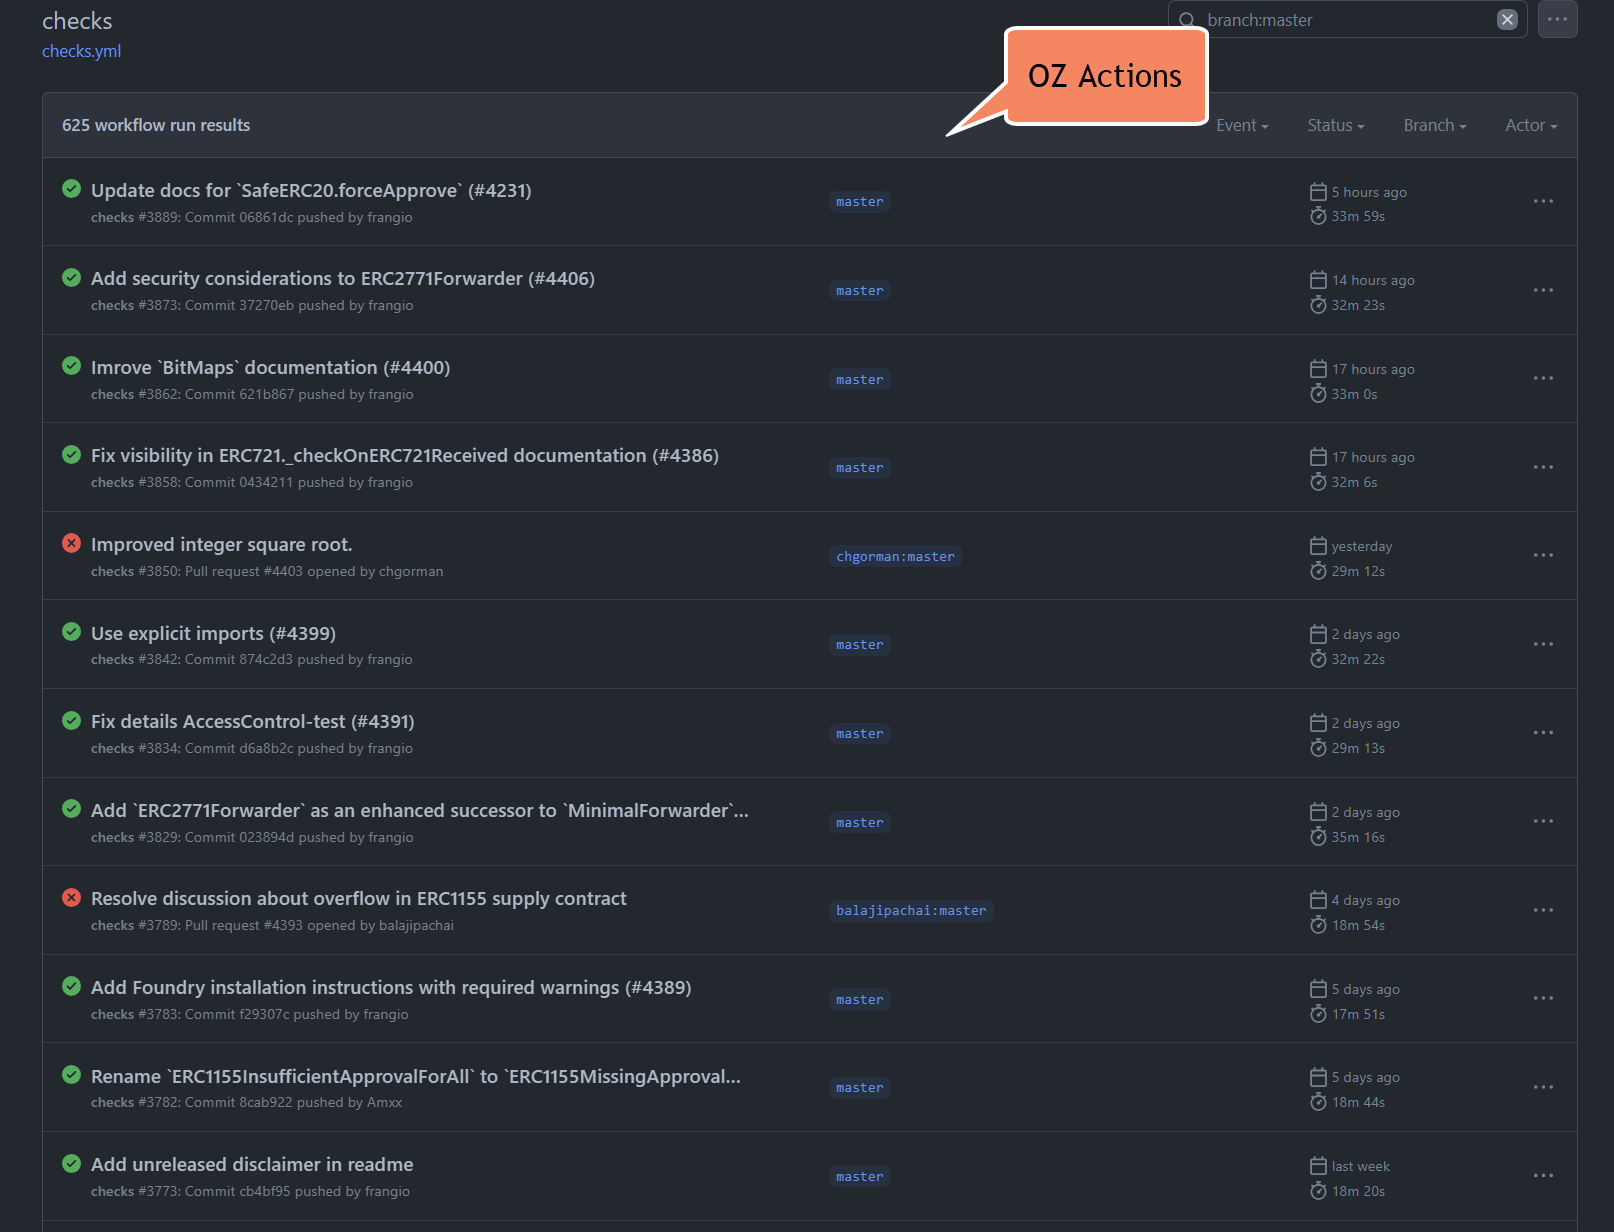
Task: Open the Event filter dropdown
Action: point(1241,125)
